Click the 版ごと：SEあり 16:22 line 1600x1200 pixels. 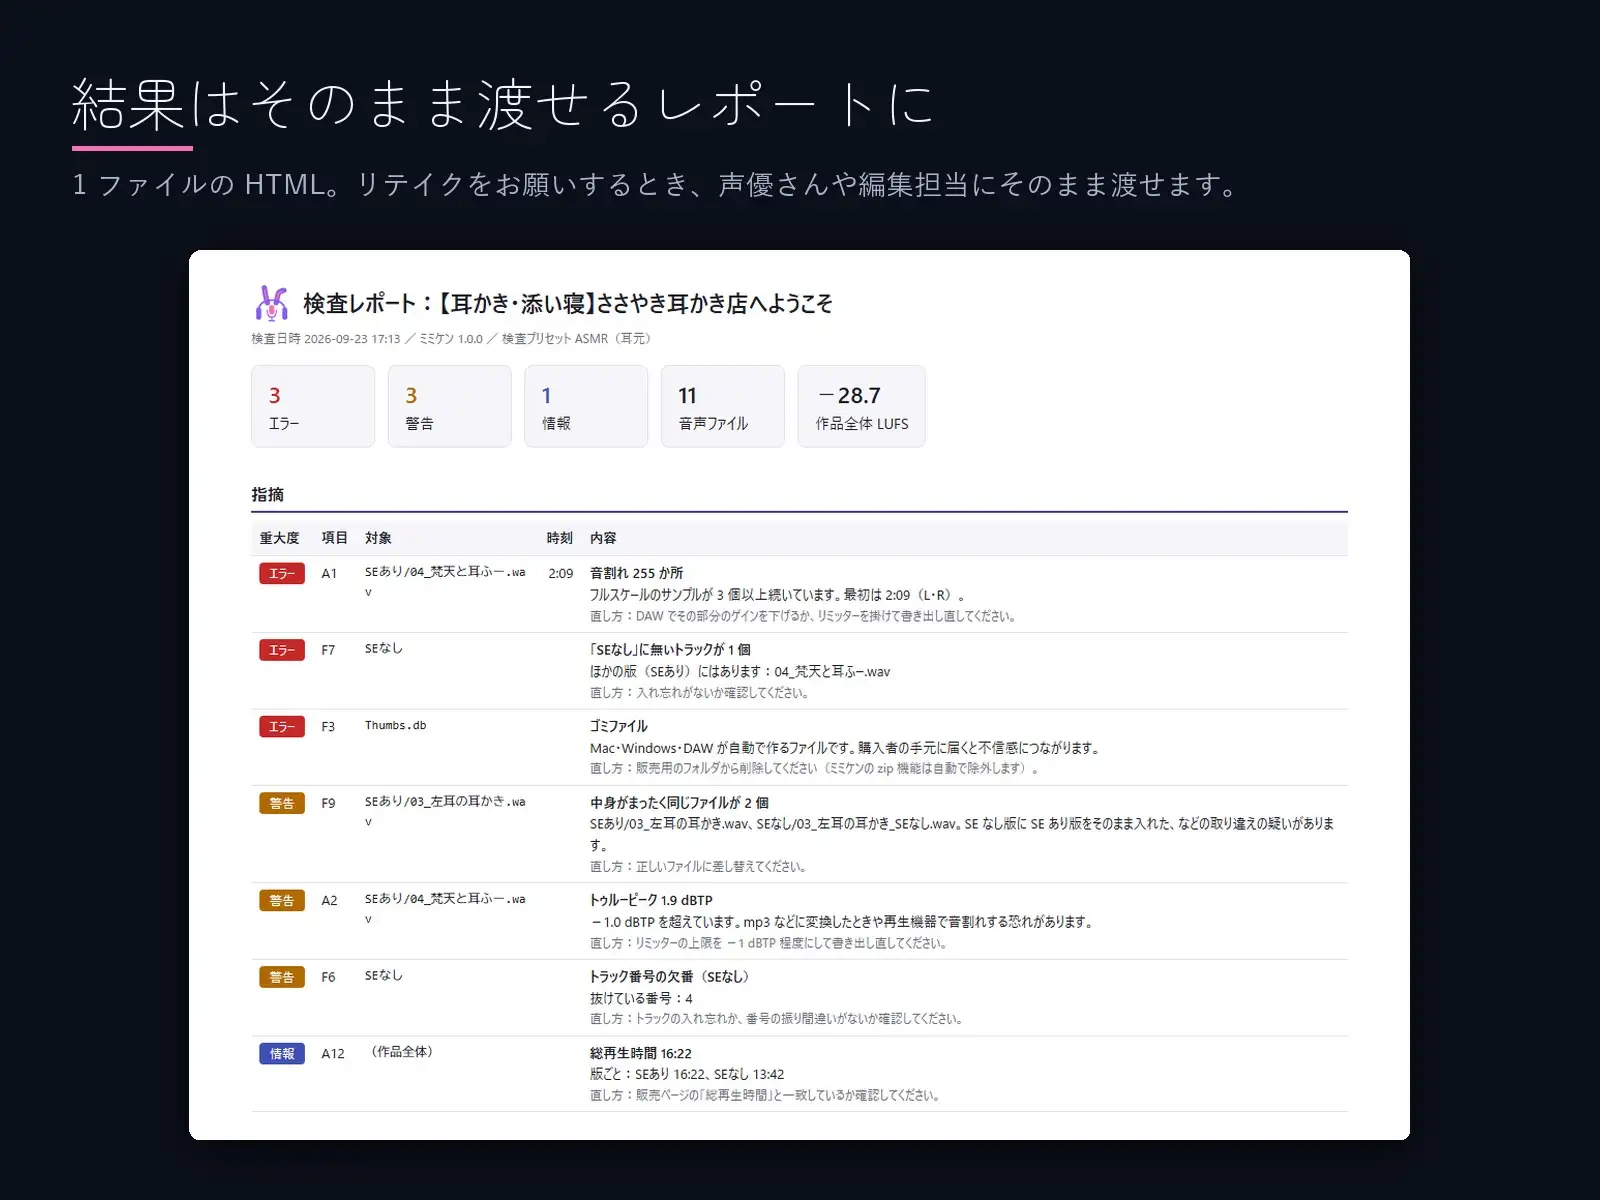pyautogui.click(x=687, y=1074)
